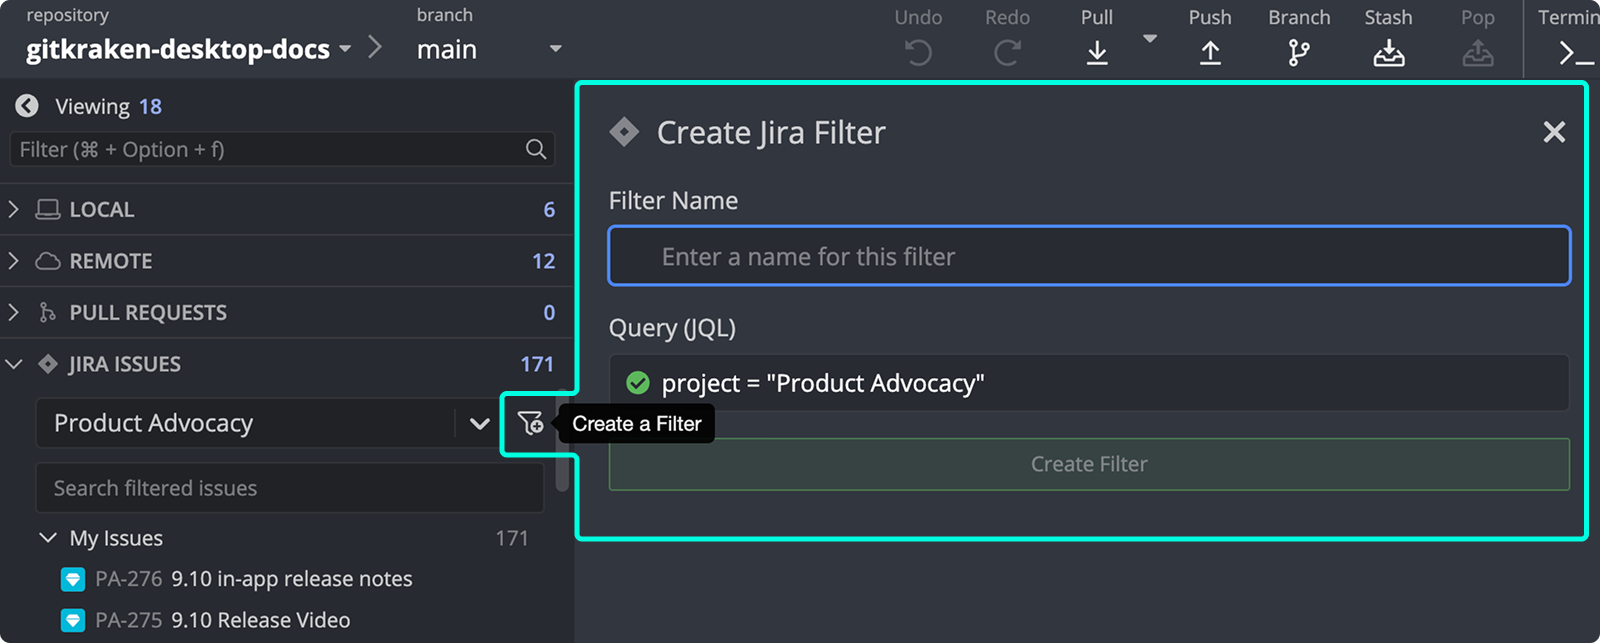Click the Create Filter button
The height and width of the screenshot is (643, 1600).
pyautogui.click(x=1089, y=464)
